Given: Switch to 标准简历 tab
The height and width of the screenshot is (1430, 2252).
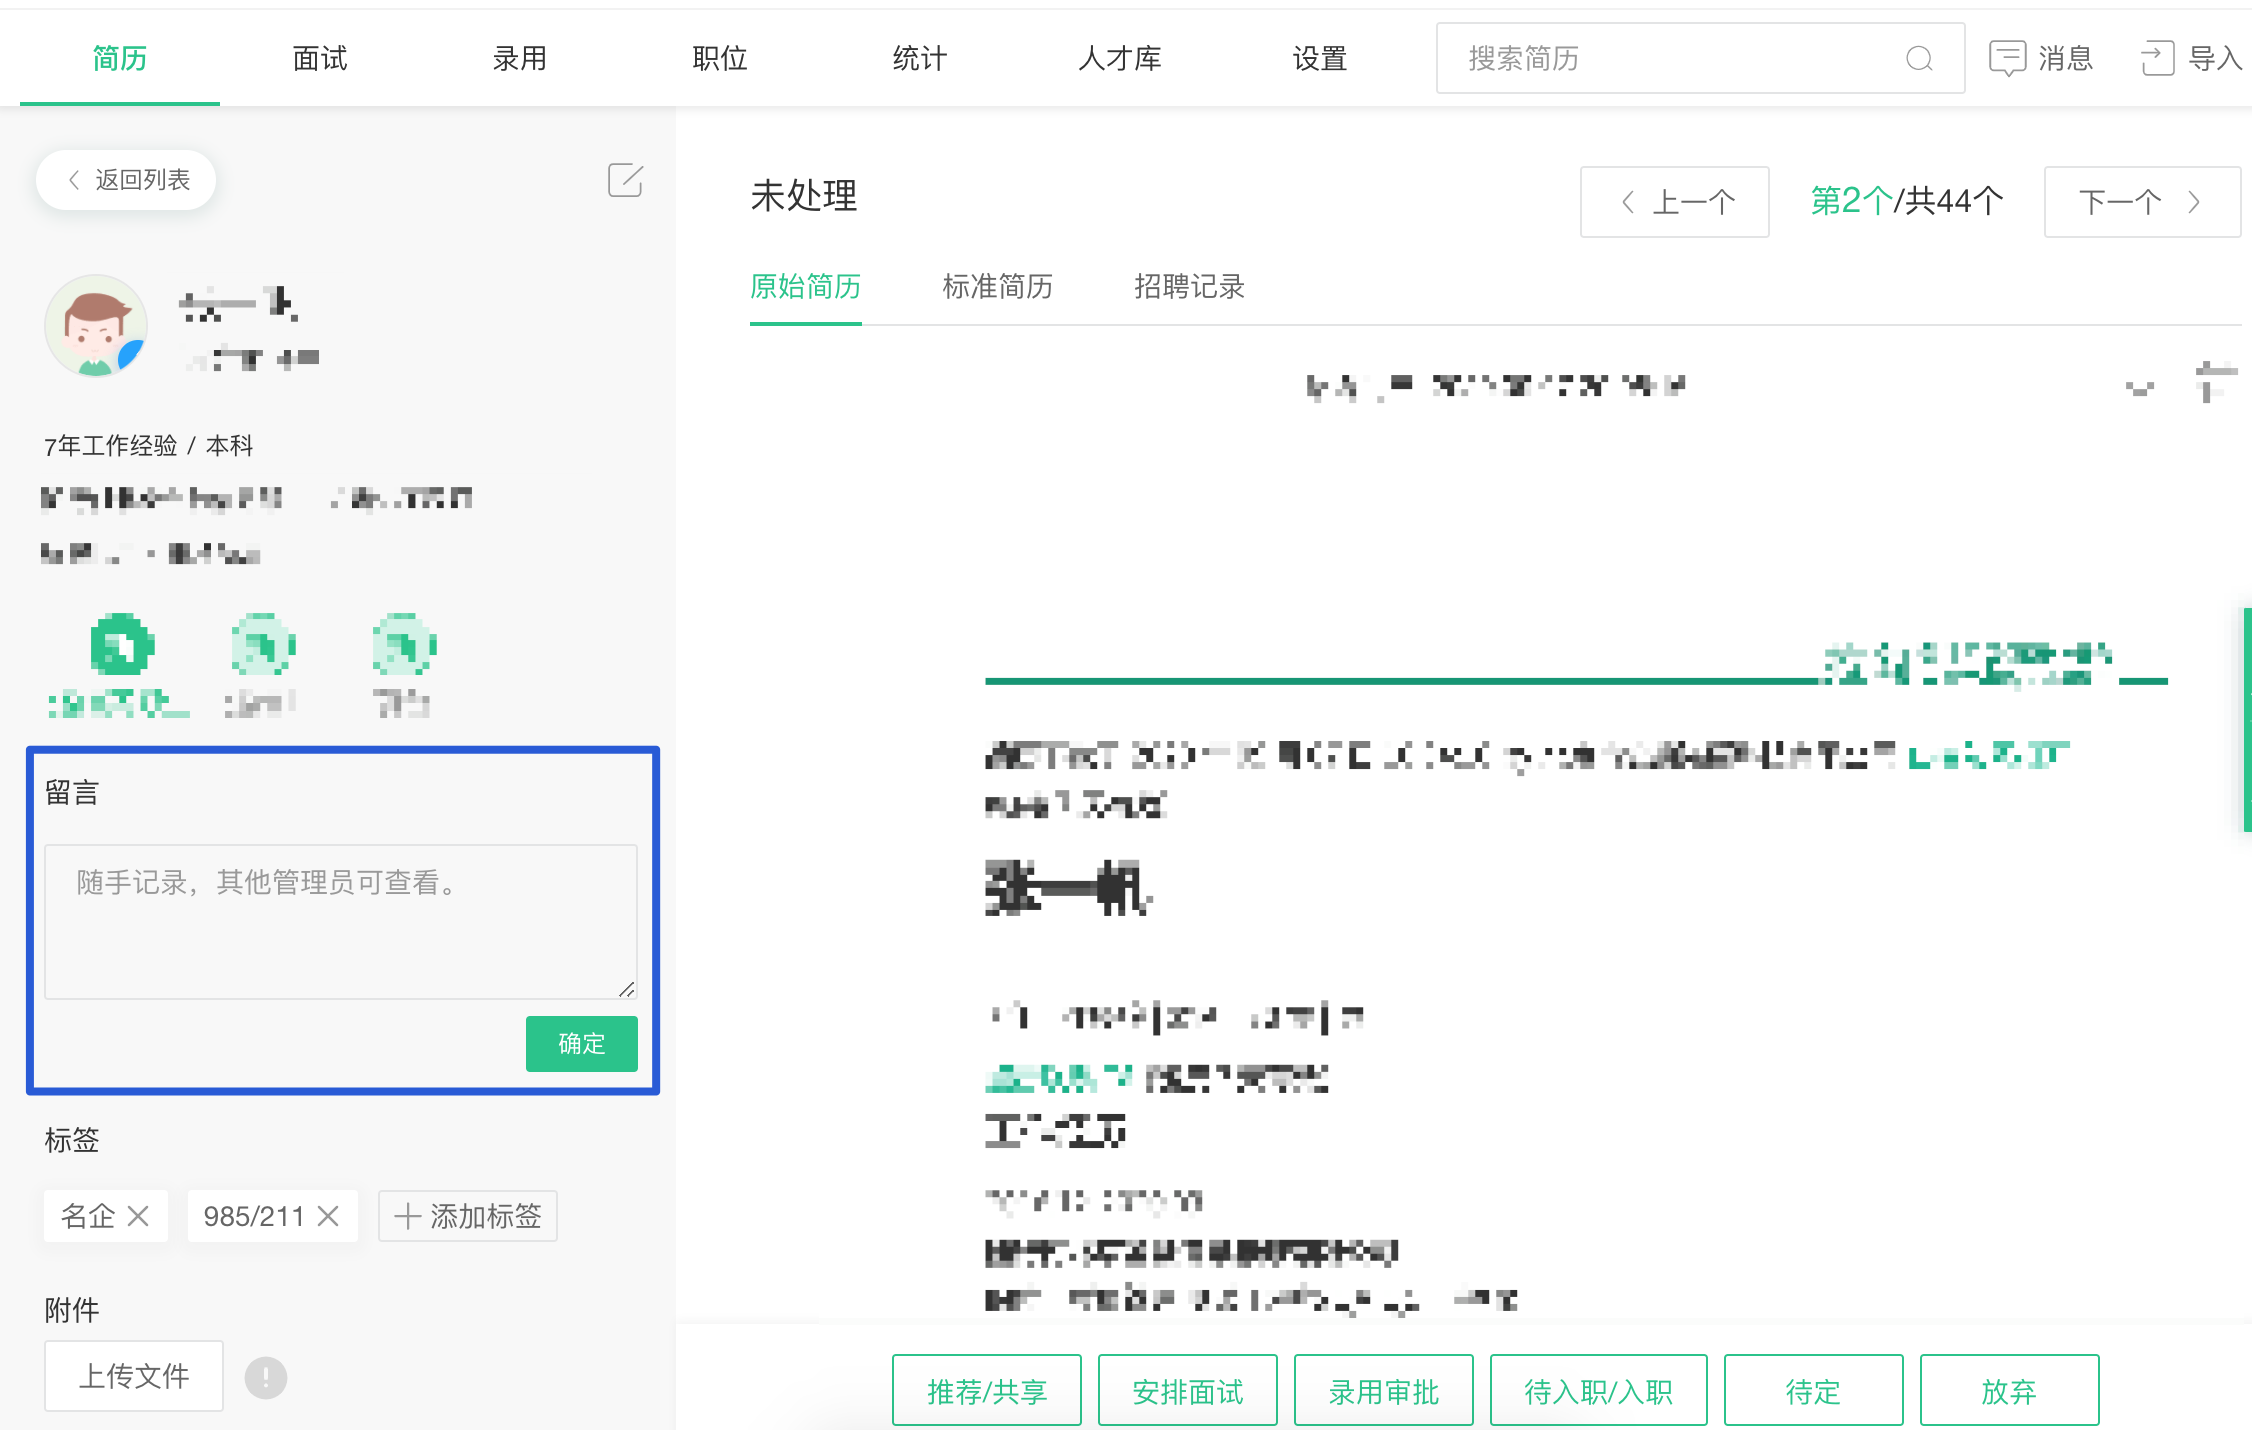Looking at the screenshot, I should [997, 287].
